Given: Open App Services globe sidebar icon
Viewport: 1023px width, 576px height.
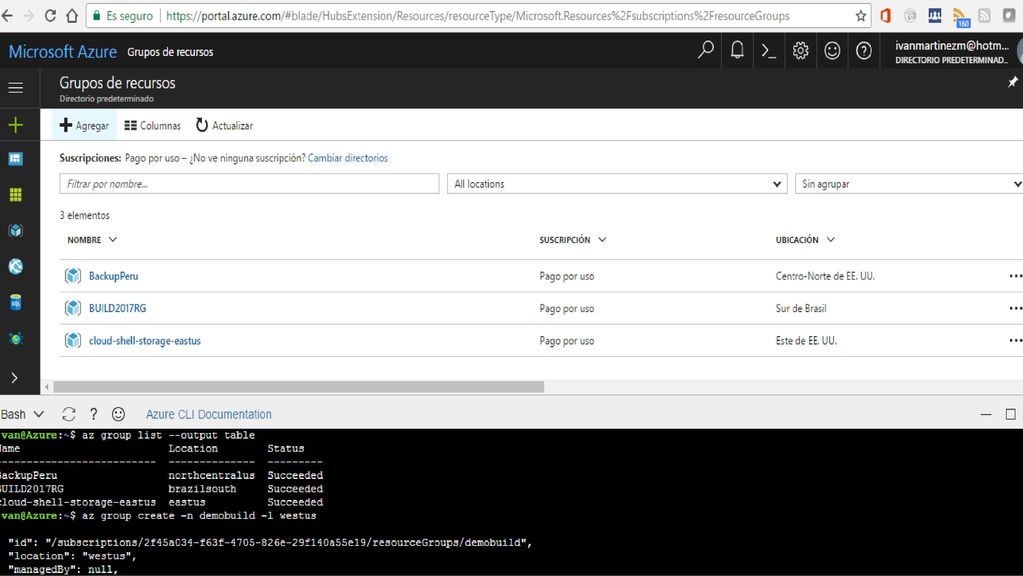Looking at the screenshot, I should coord(16,266).
